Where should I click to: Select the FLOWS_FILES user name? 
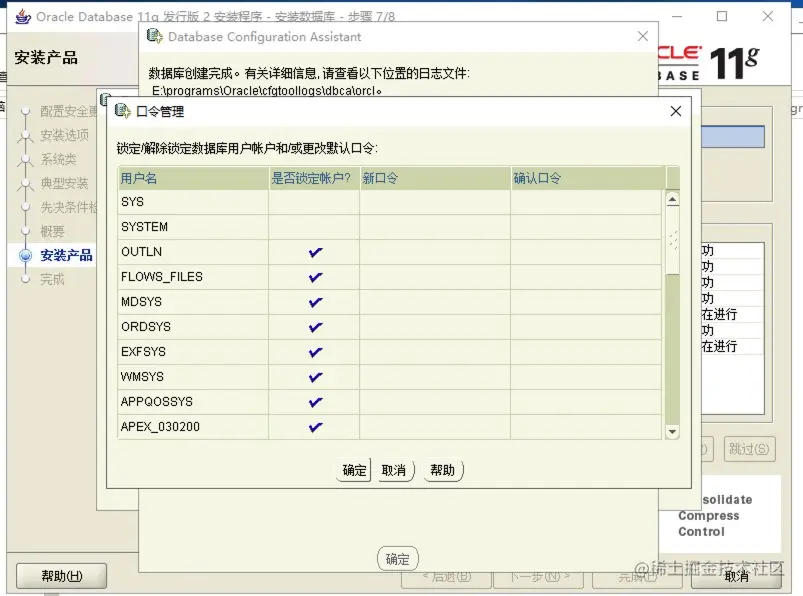pyautogui.click(x=162, y=277)
